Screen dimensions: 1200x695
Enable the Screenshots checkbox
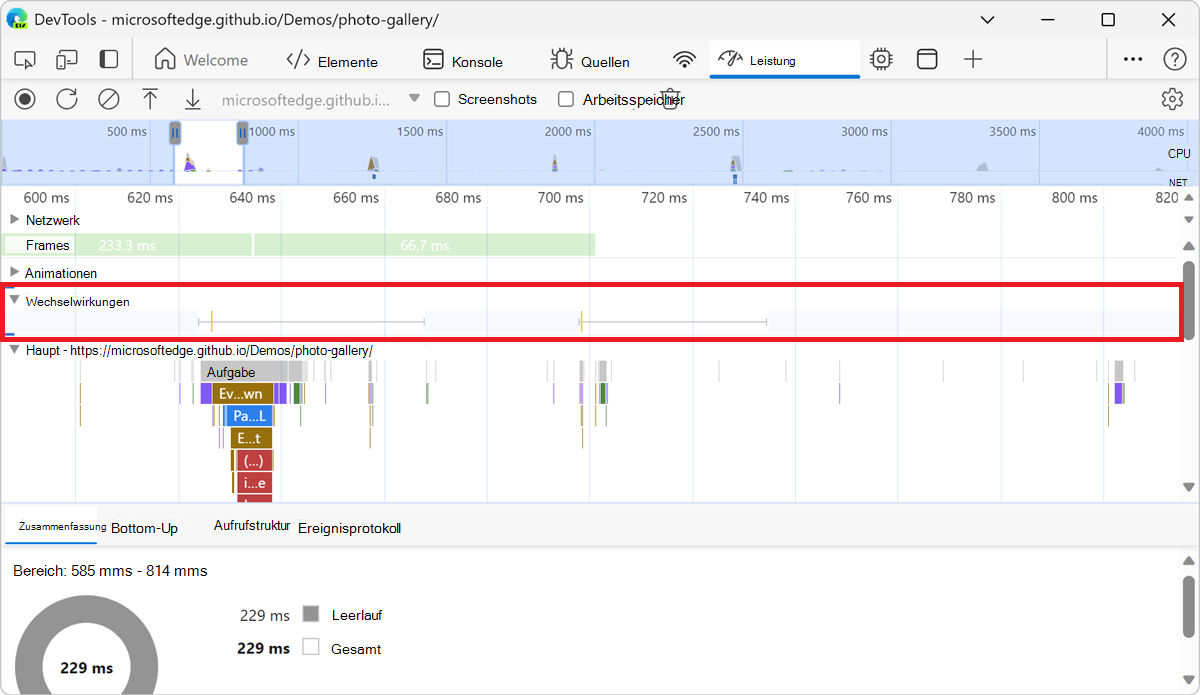coord(442,99)
